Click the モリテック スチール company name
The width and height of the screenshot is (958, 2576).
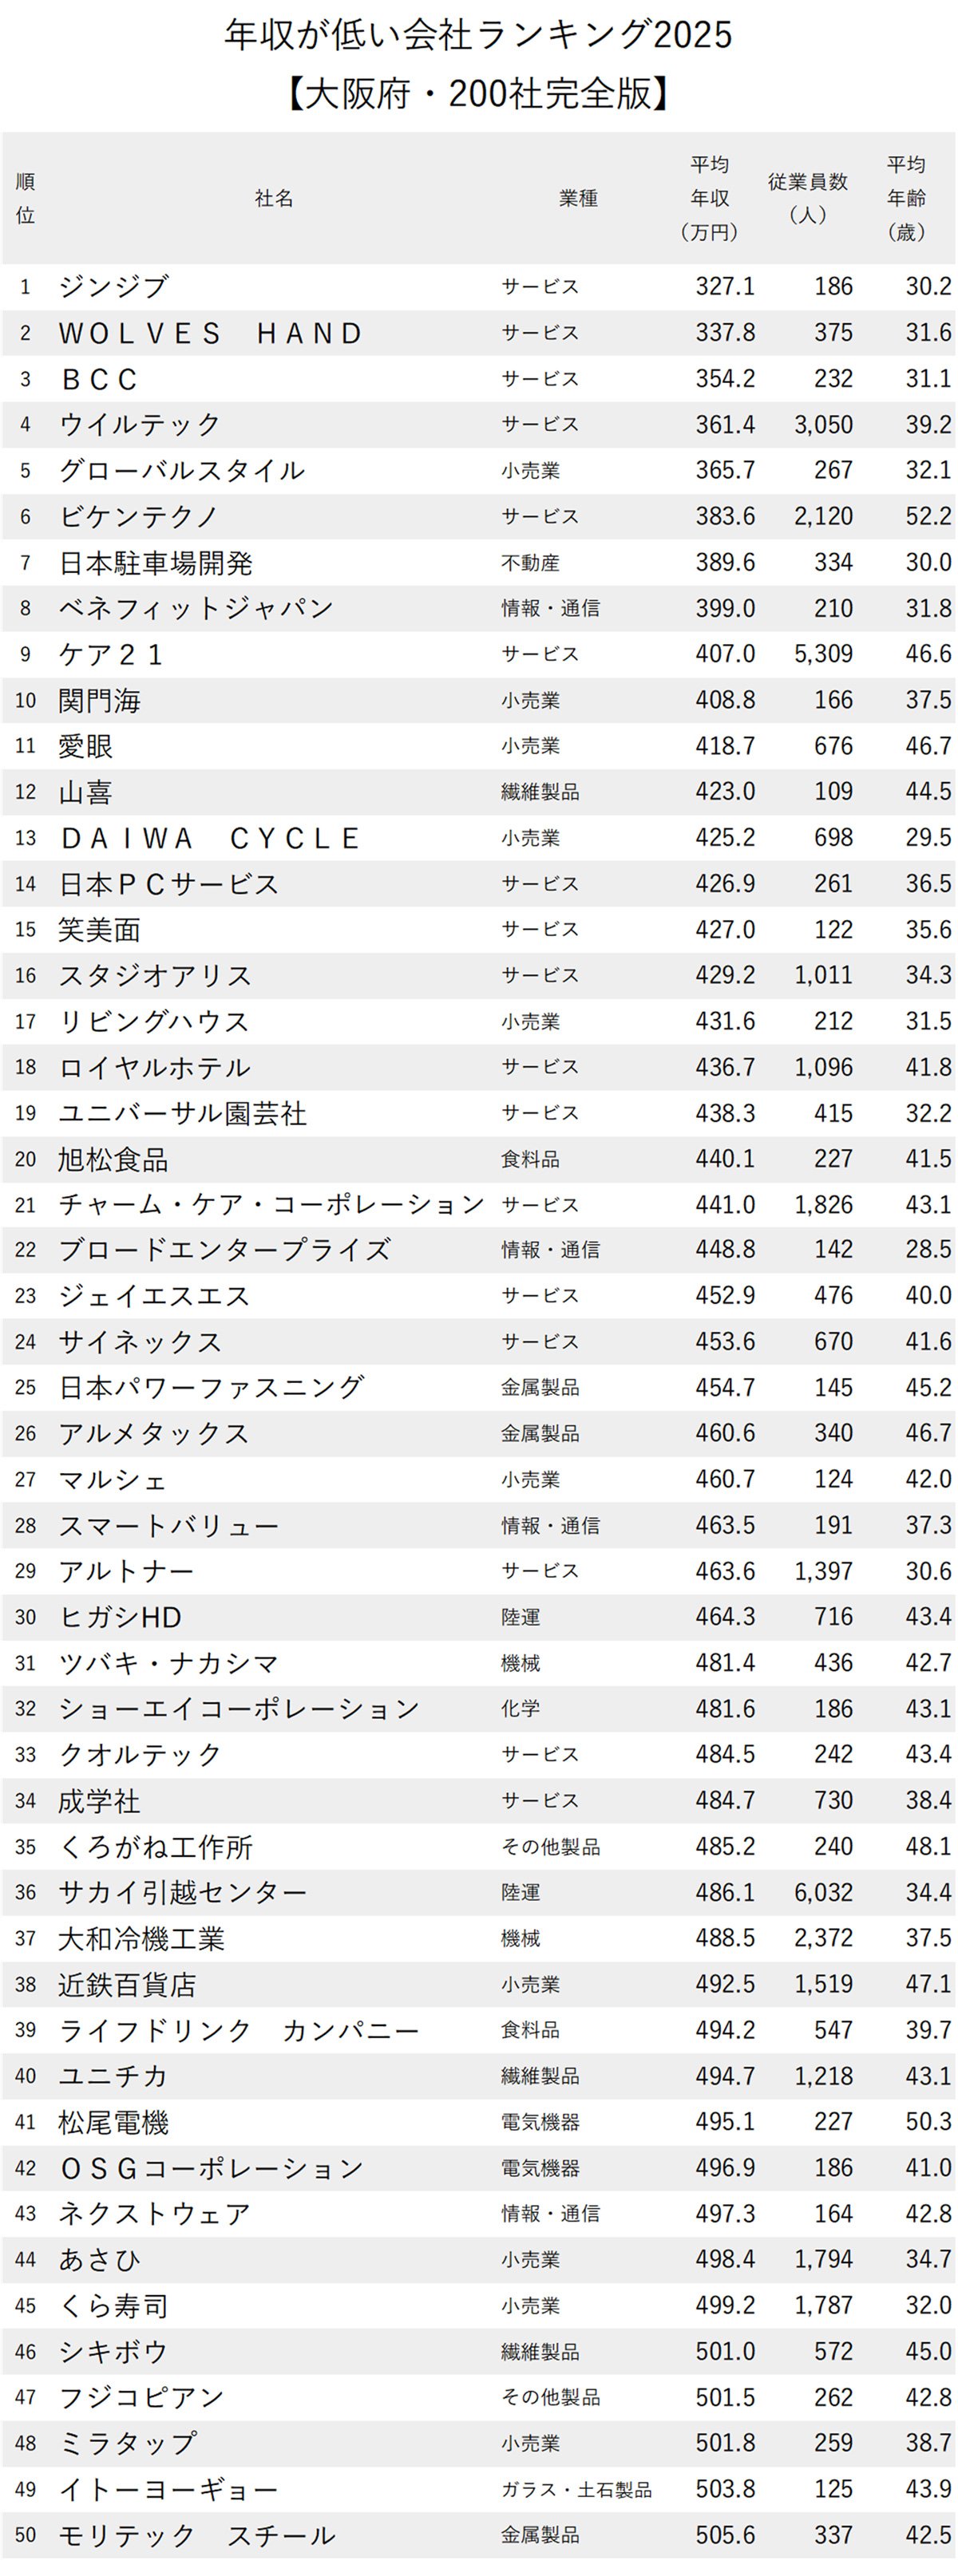(x=196, y=2535)
